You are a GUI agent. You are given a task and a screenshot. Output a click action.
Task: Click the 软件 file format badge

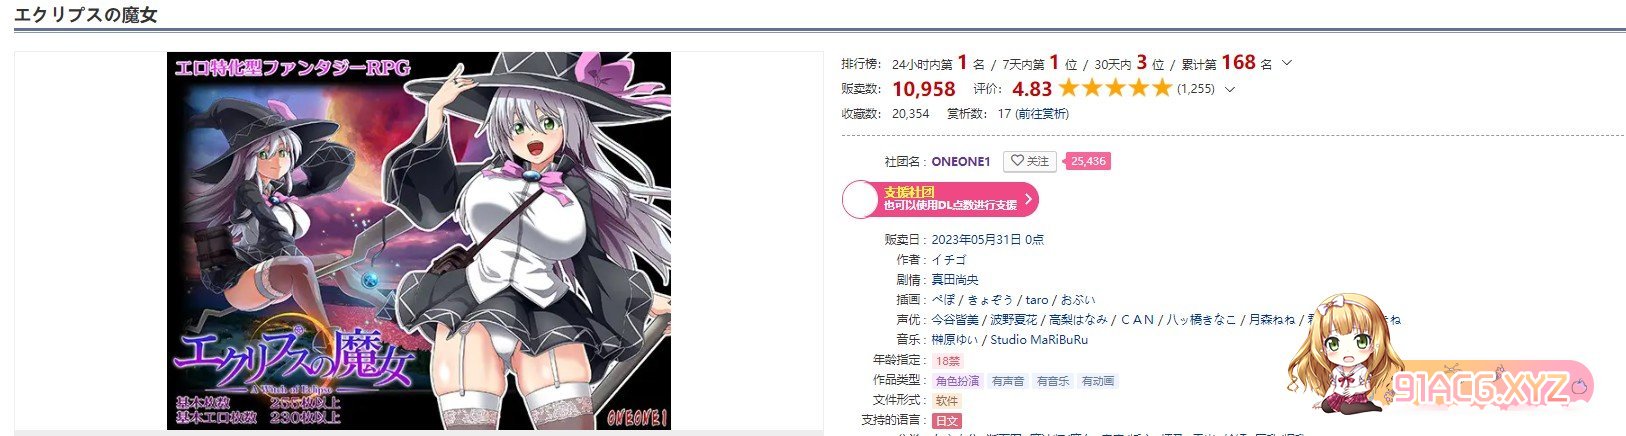(x=947, y=400)
